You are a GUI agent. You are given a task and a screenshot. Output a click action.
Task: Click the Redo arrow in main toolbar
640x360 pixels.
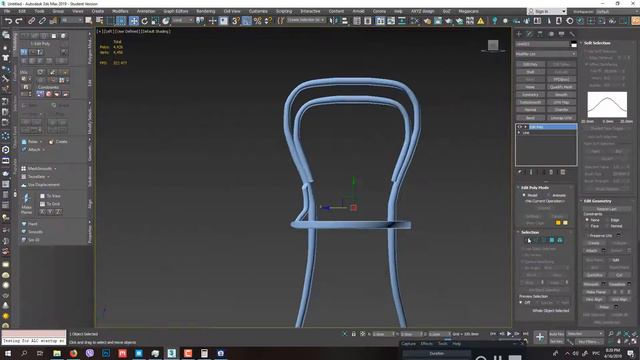(19, 21)
